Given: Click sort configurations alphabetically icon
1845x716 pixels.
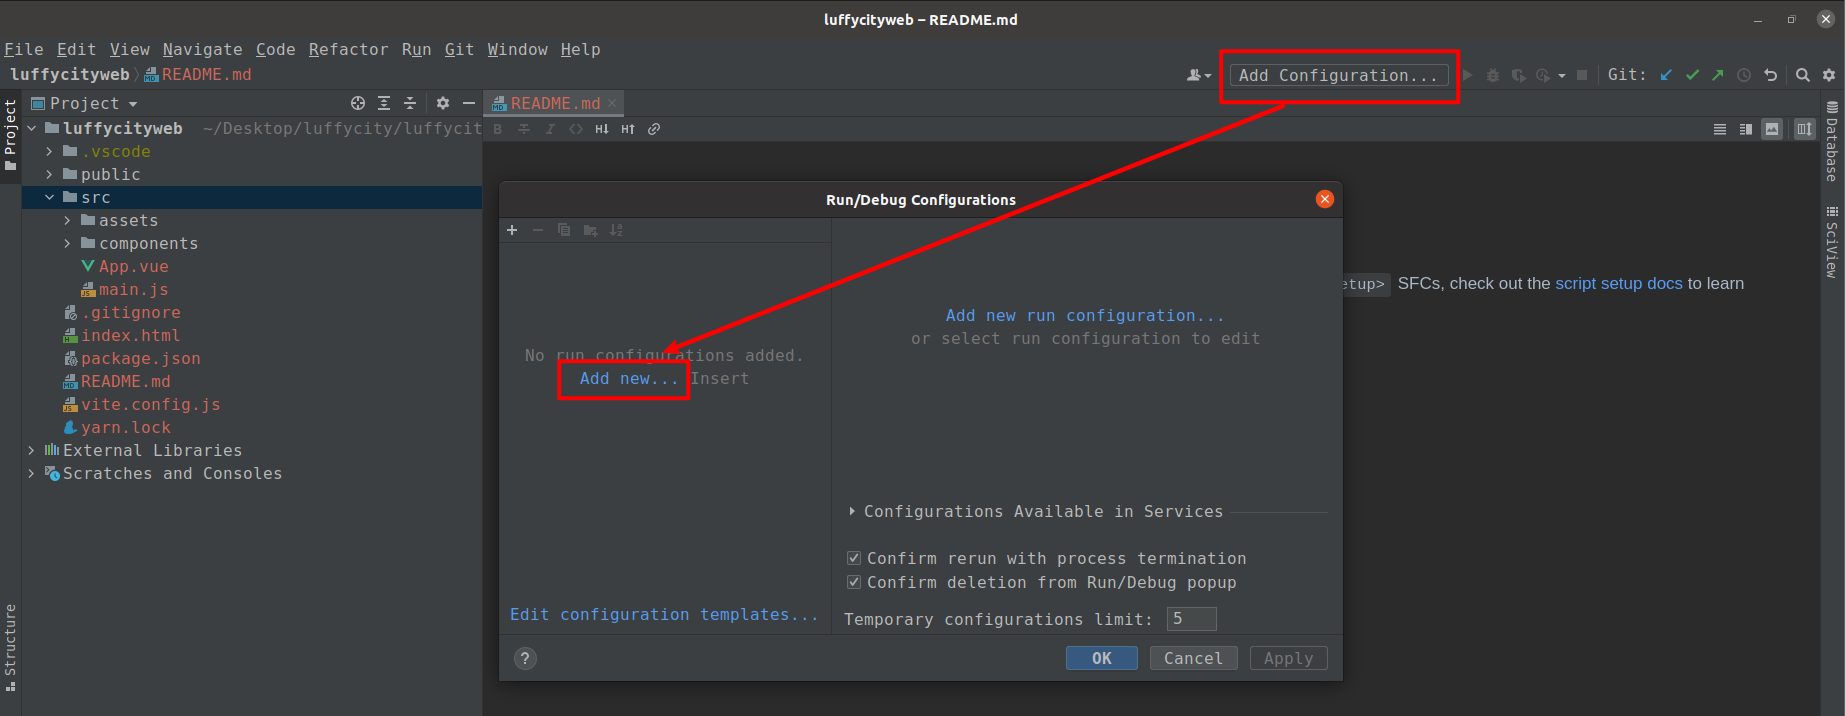Looking at the screenshot, I should tap(616, 230).
